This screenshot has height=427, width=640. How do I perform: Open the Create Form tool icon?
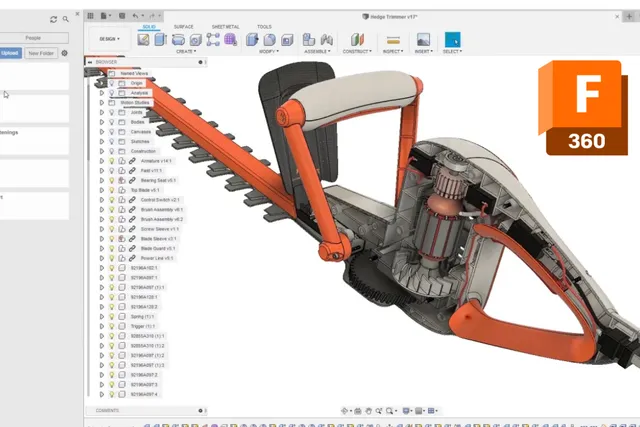click(x=230, y=40)
